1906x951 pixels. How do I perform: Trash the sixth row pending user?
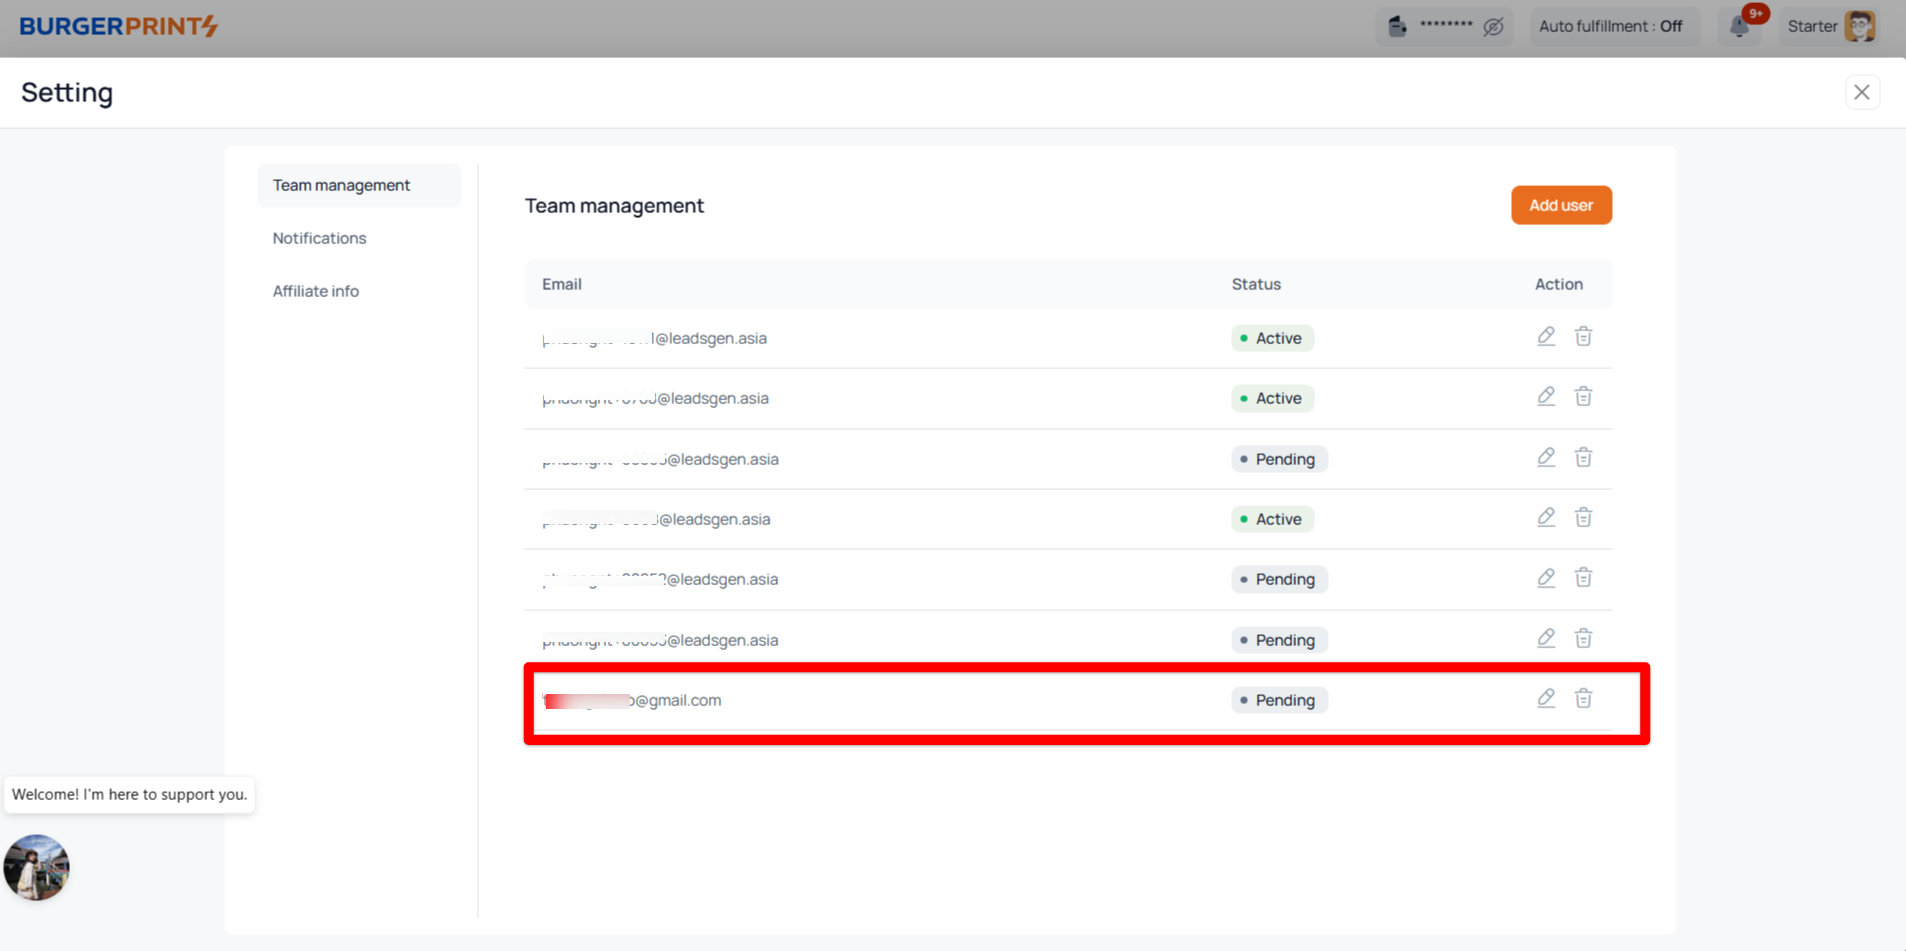click(1583, 639)
